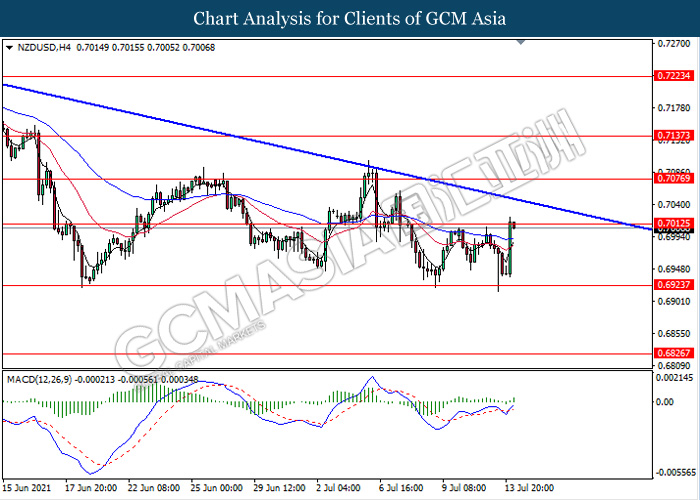Click the triangle beside the NZDUSD,H4 label
Screen dimensions: 700x500
click(10, 47)
